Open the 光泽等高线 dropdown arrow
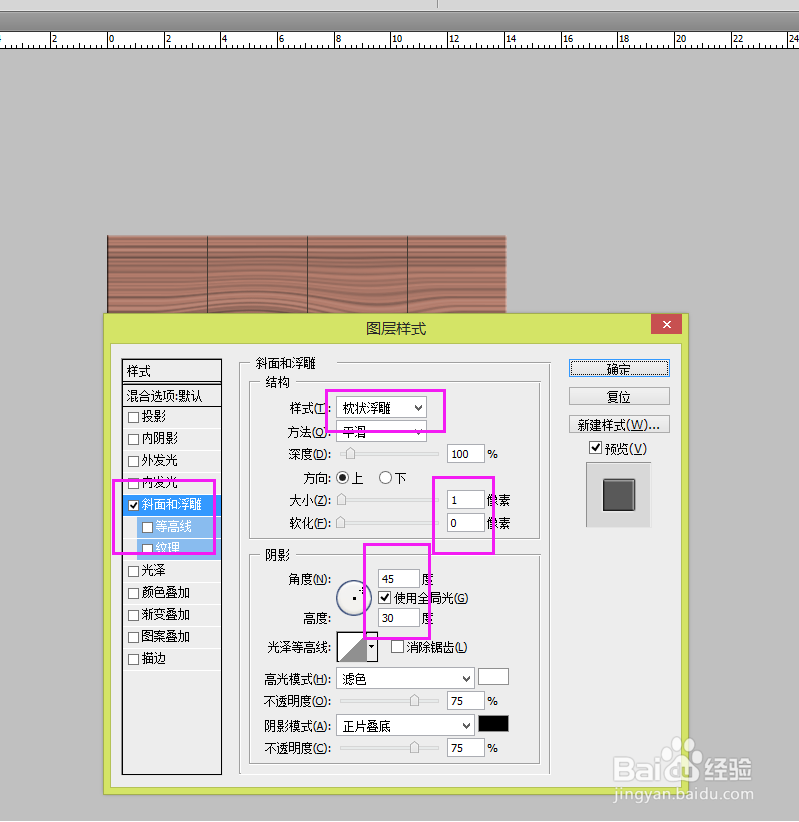The height and width of the screenshot is (822, 799). tap(372, 647)
